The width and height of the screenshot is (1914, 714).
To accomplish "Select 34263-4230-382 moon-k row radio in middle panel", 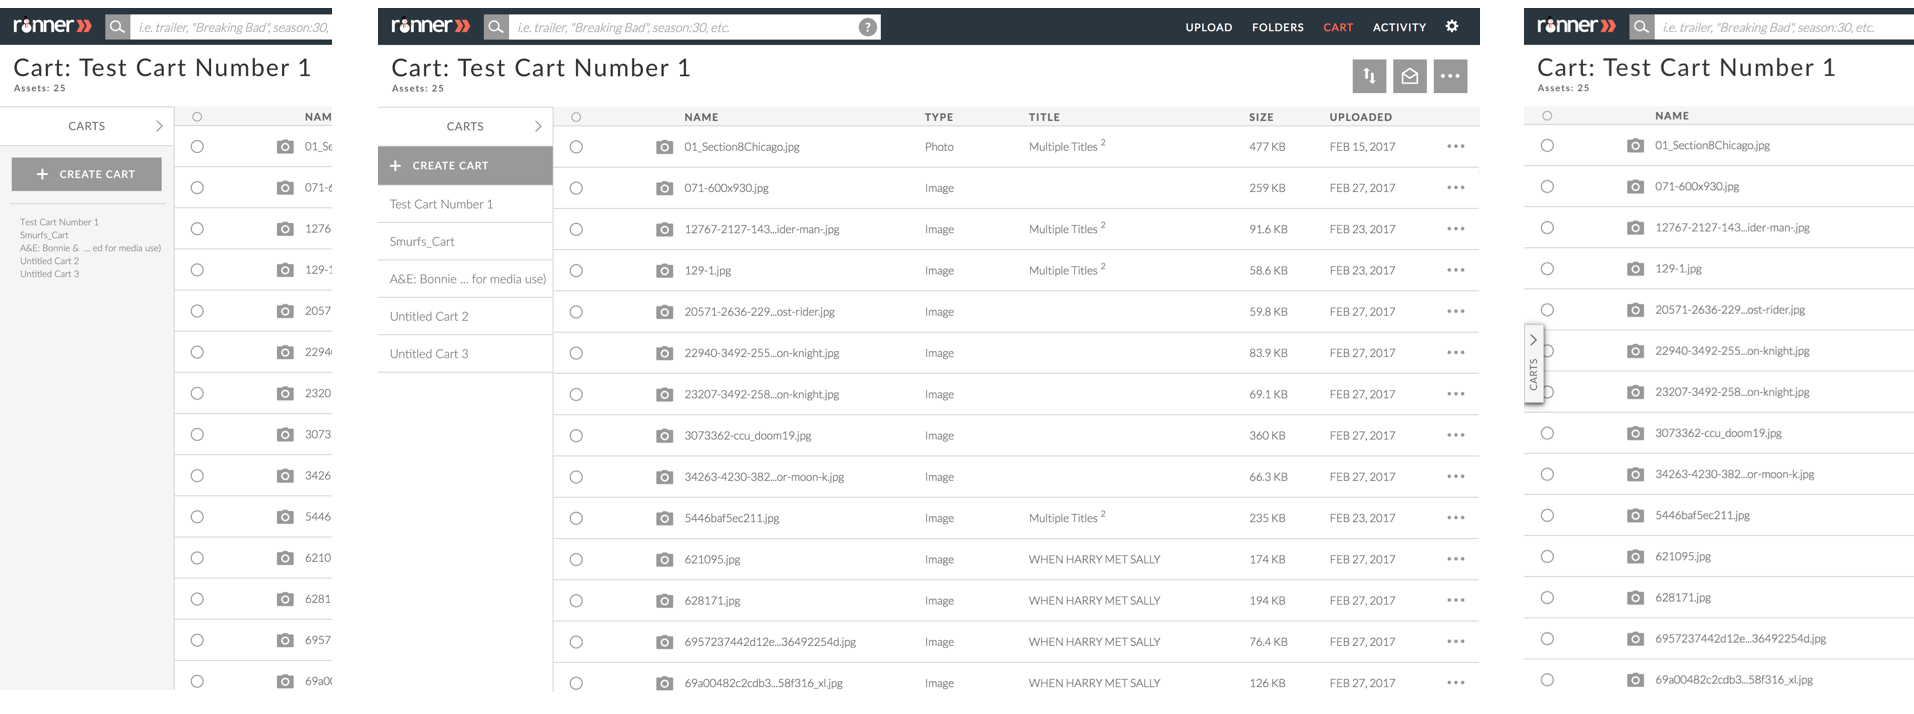I will click(576, 477).
